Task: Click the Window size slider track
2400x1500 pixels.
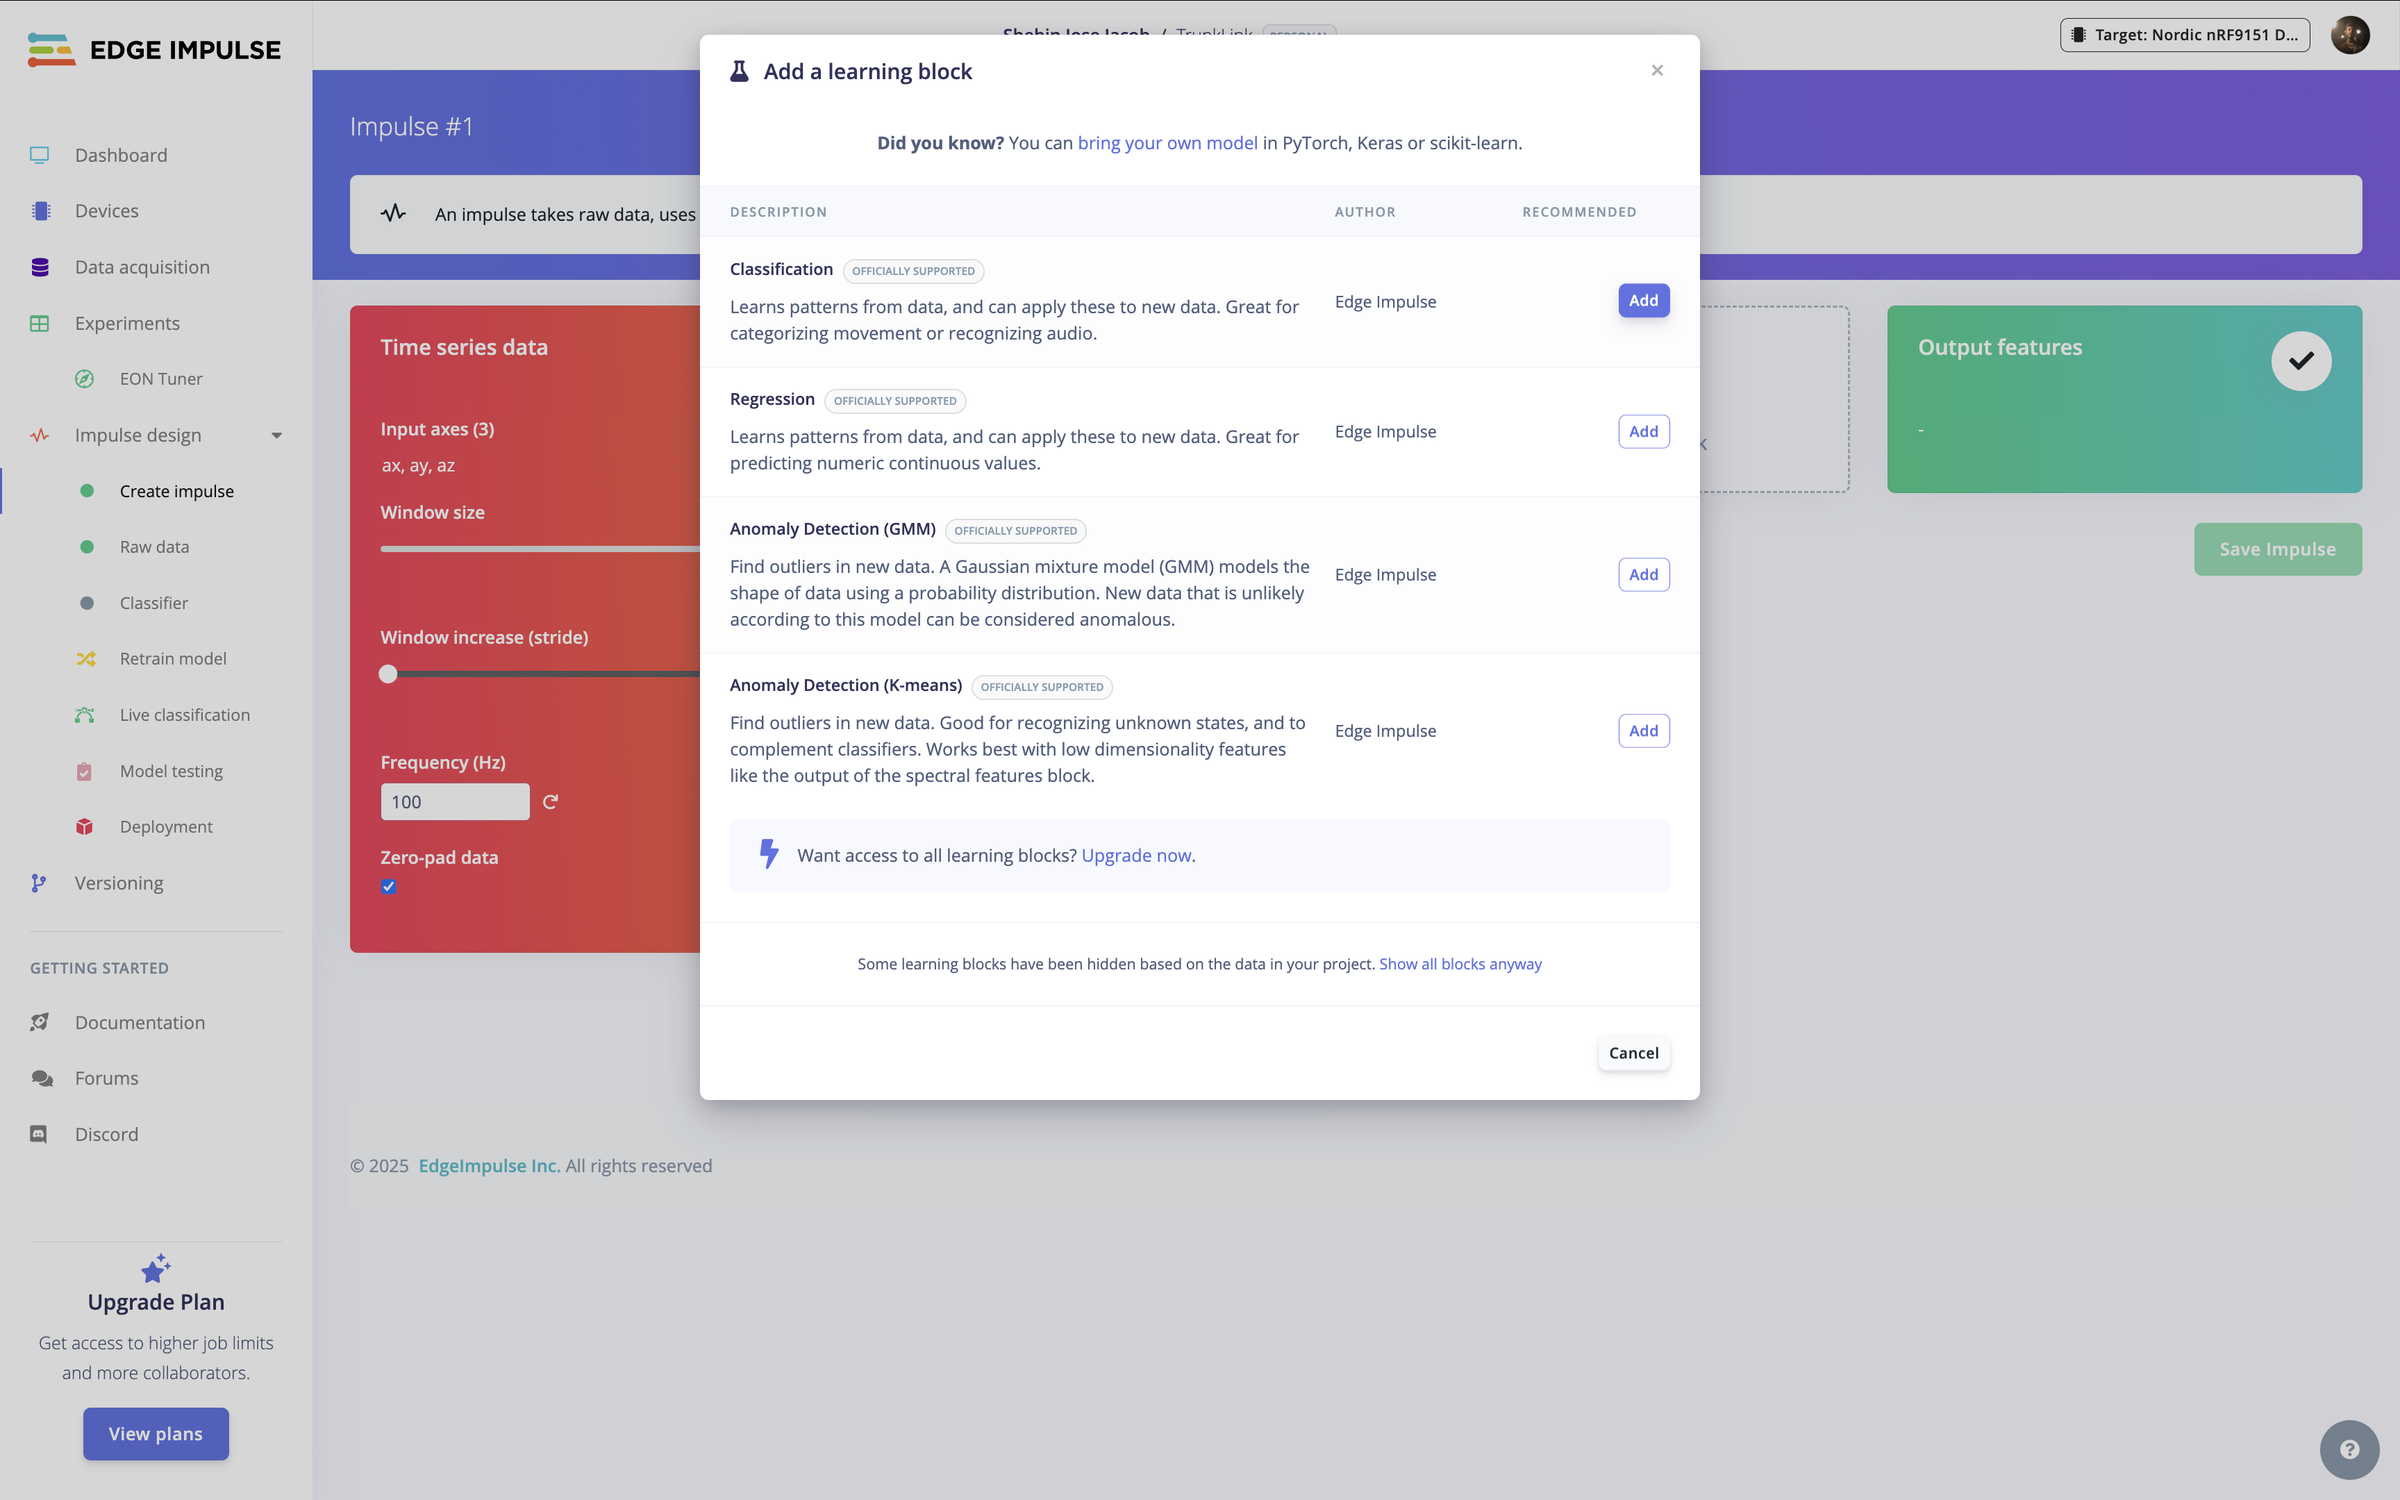Action: (540, 549)
